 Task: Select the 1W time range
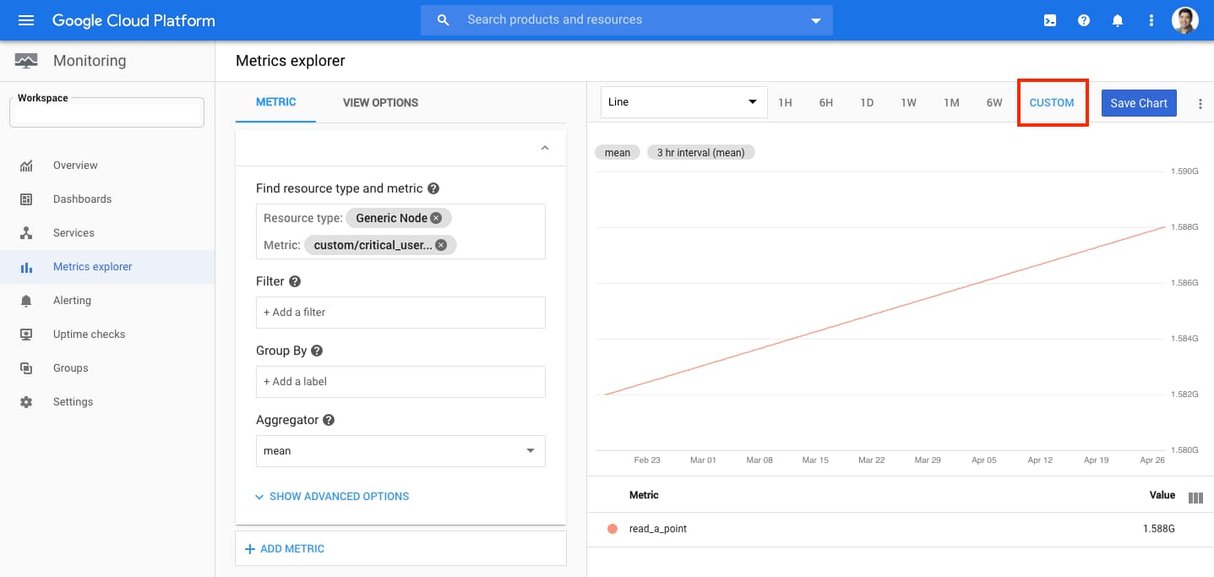(908, 103)
